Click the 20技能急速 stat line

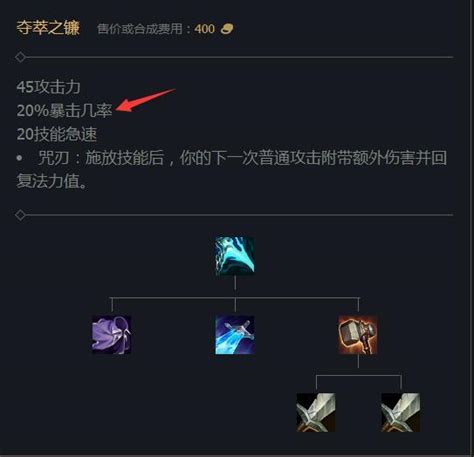point(57,134)
